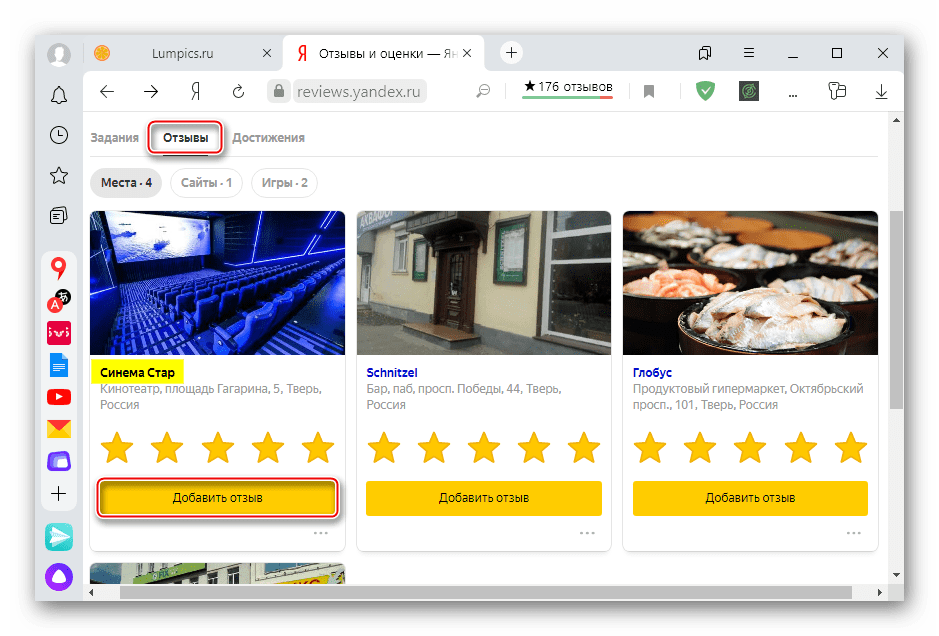This screenshot has height=636, width=939.
Task: Open downloads arrow in toolbar
Action: coord(882,92)
